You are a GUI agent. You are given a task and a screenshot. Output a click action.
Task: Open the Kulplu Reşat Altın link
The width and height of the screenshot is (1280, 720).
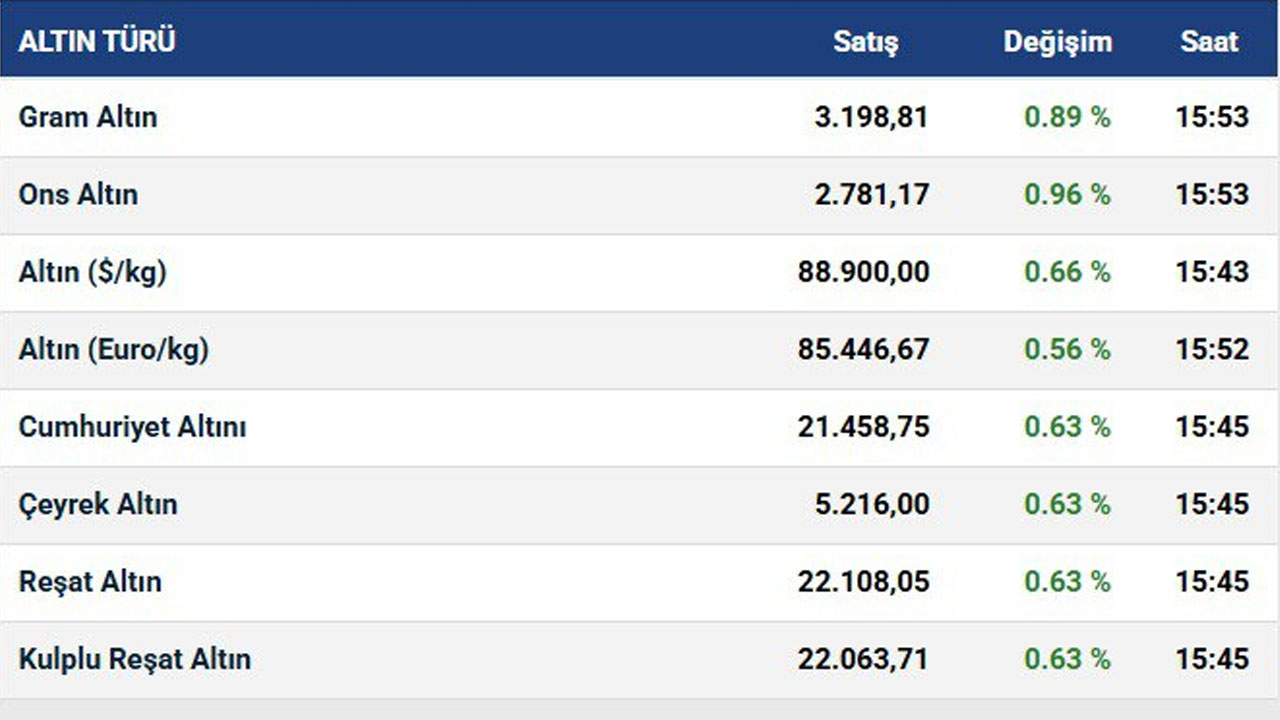135,659
